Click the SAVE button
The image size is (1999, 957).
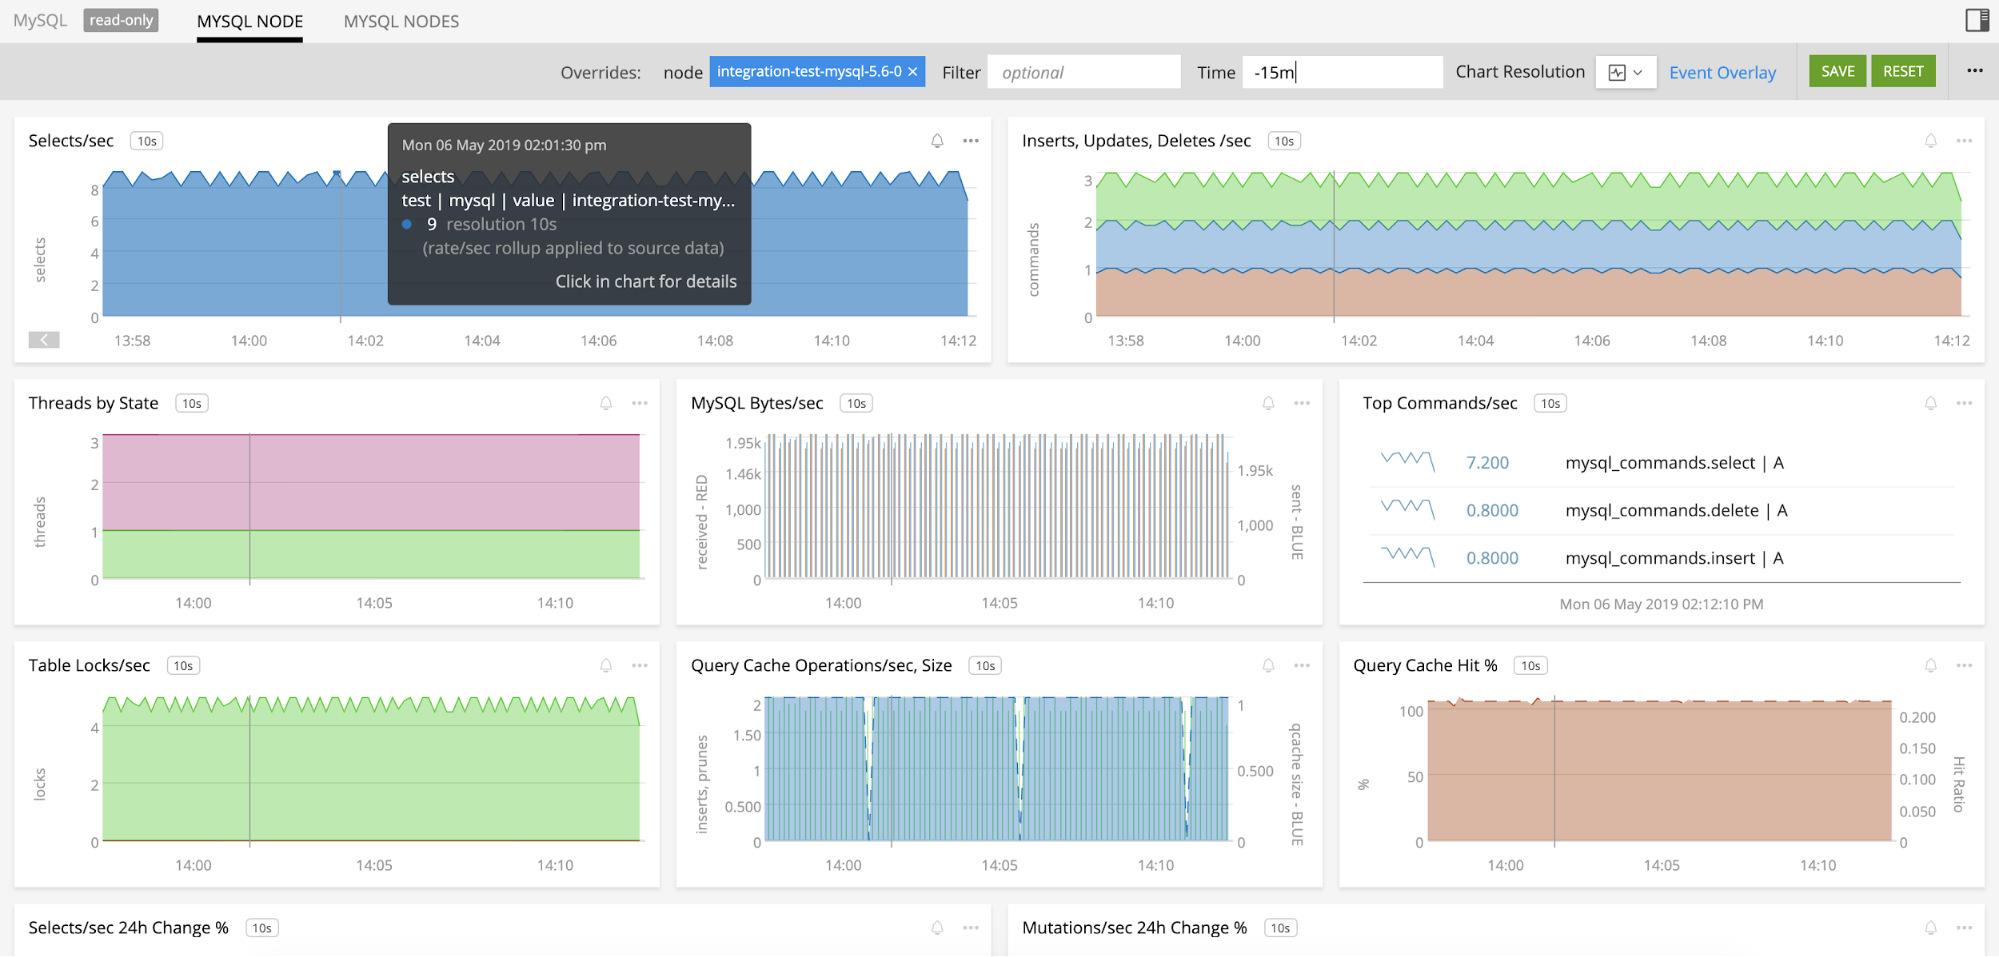pyautogui.click(x=1837, y=71)
